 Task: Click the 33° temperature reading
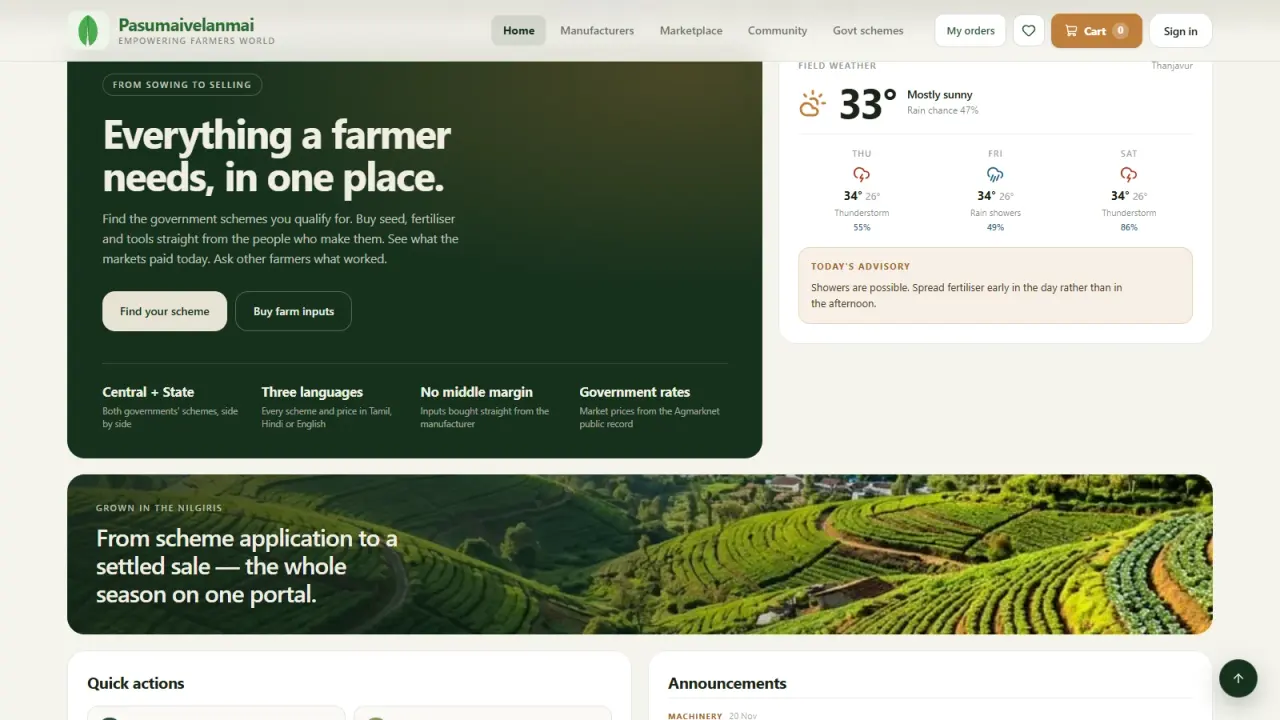coord(867,104)
